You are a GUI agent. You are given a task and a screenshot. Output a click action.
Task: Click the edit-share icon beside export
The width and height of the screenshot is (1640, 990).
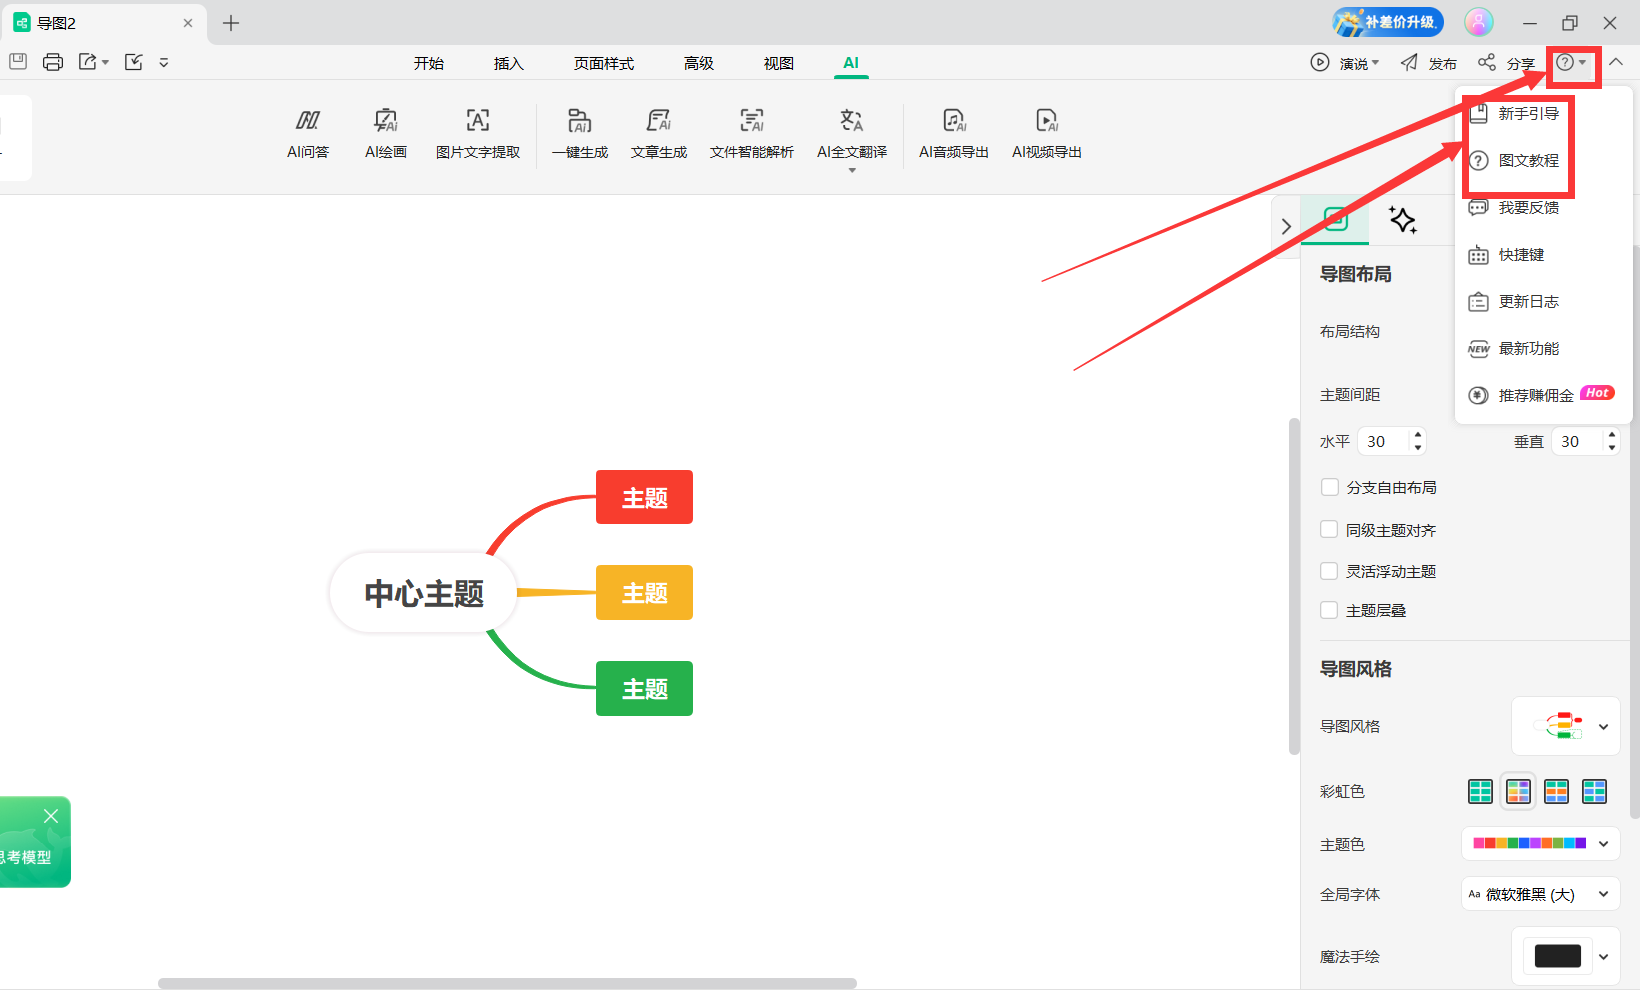pyautogui.click(x=134, y=62)
